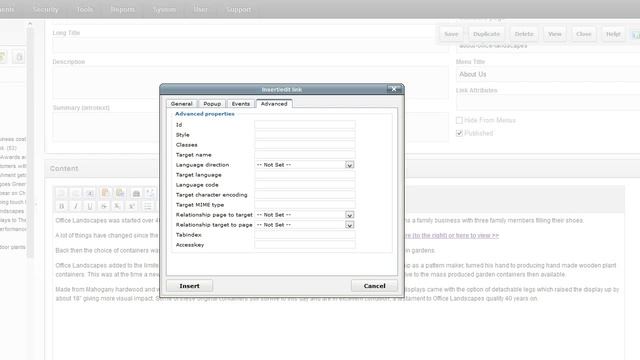Viewport: 640px width, 360px height.
Task: Click the View button
Action: pos(555,34)
